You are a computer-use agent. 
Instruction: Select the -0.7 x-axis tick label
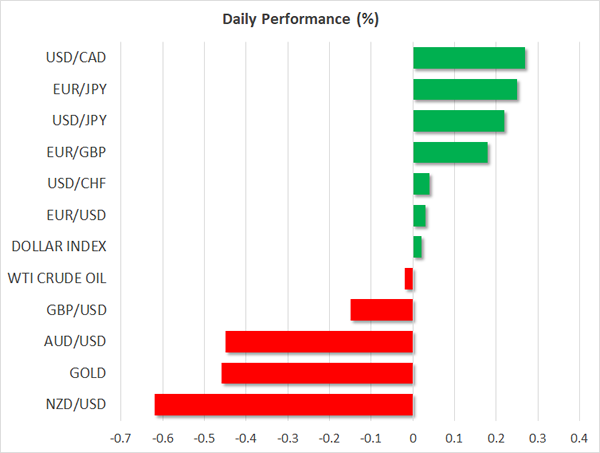[121, 438]
